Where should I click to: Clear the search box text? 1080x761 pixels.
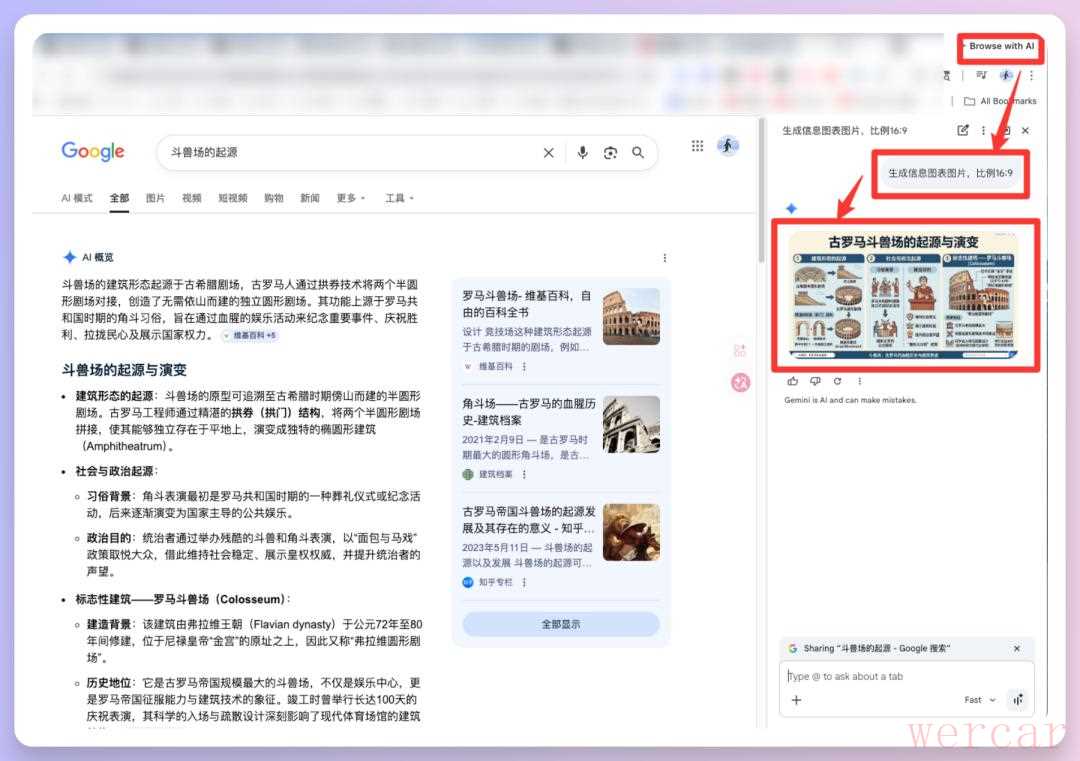(x=548, y=153)
